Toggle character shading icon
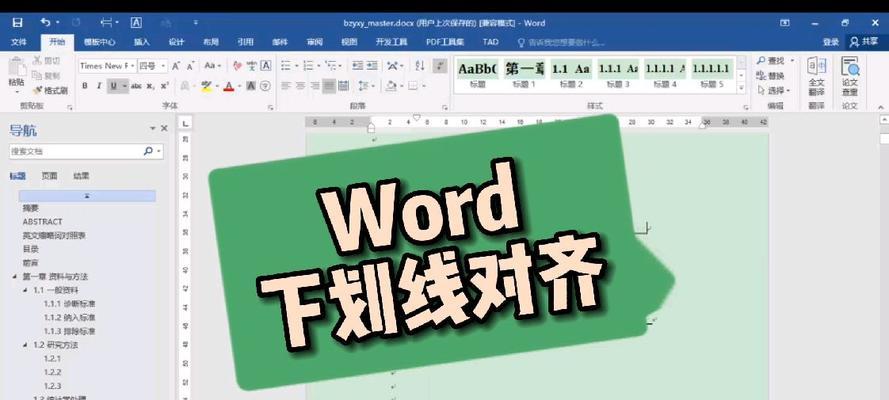This screenshot has height=400, width=889. [251, 86]
